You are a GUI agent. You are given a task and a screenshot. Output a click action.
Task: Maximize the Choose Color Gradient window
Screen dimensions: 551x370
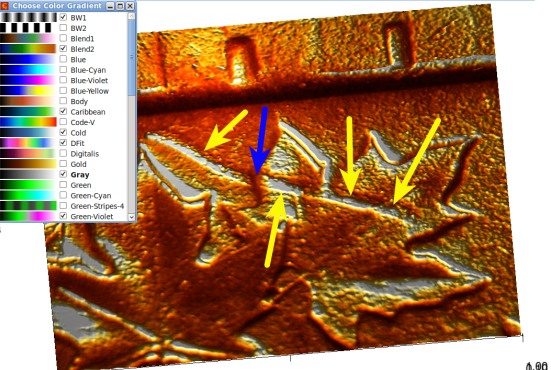coord(120,6)
